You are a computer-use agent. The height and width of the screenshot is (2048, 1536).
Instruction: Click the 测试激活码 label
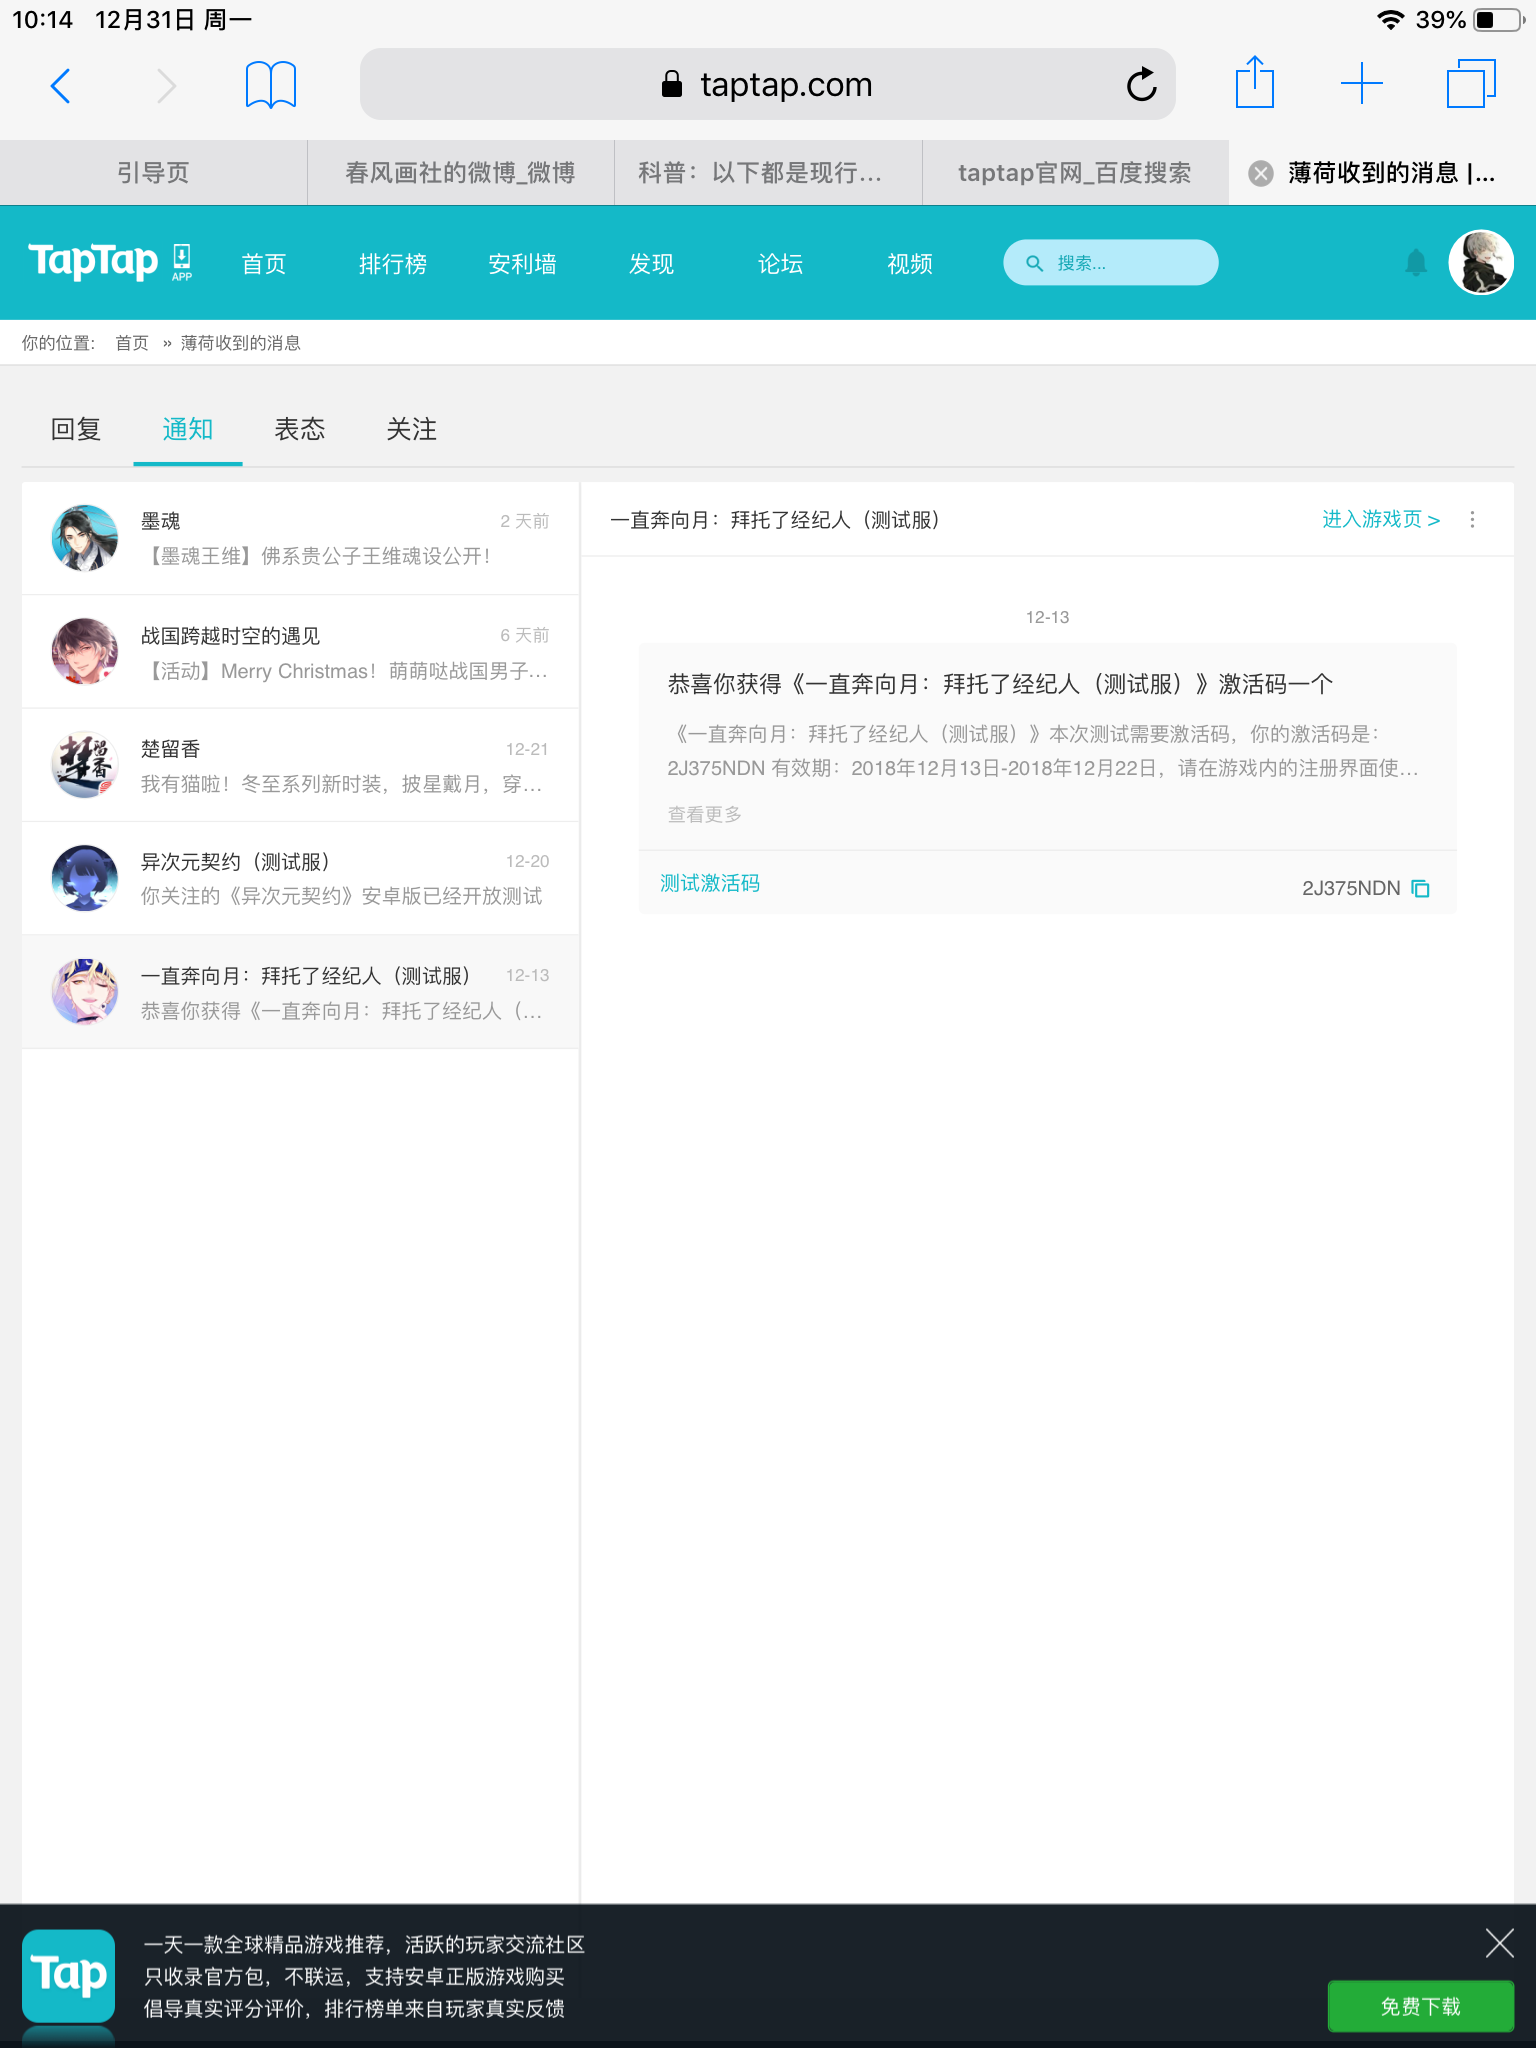(710, 883)
